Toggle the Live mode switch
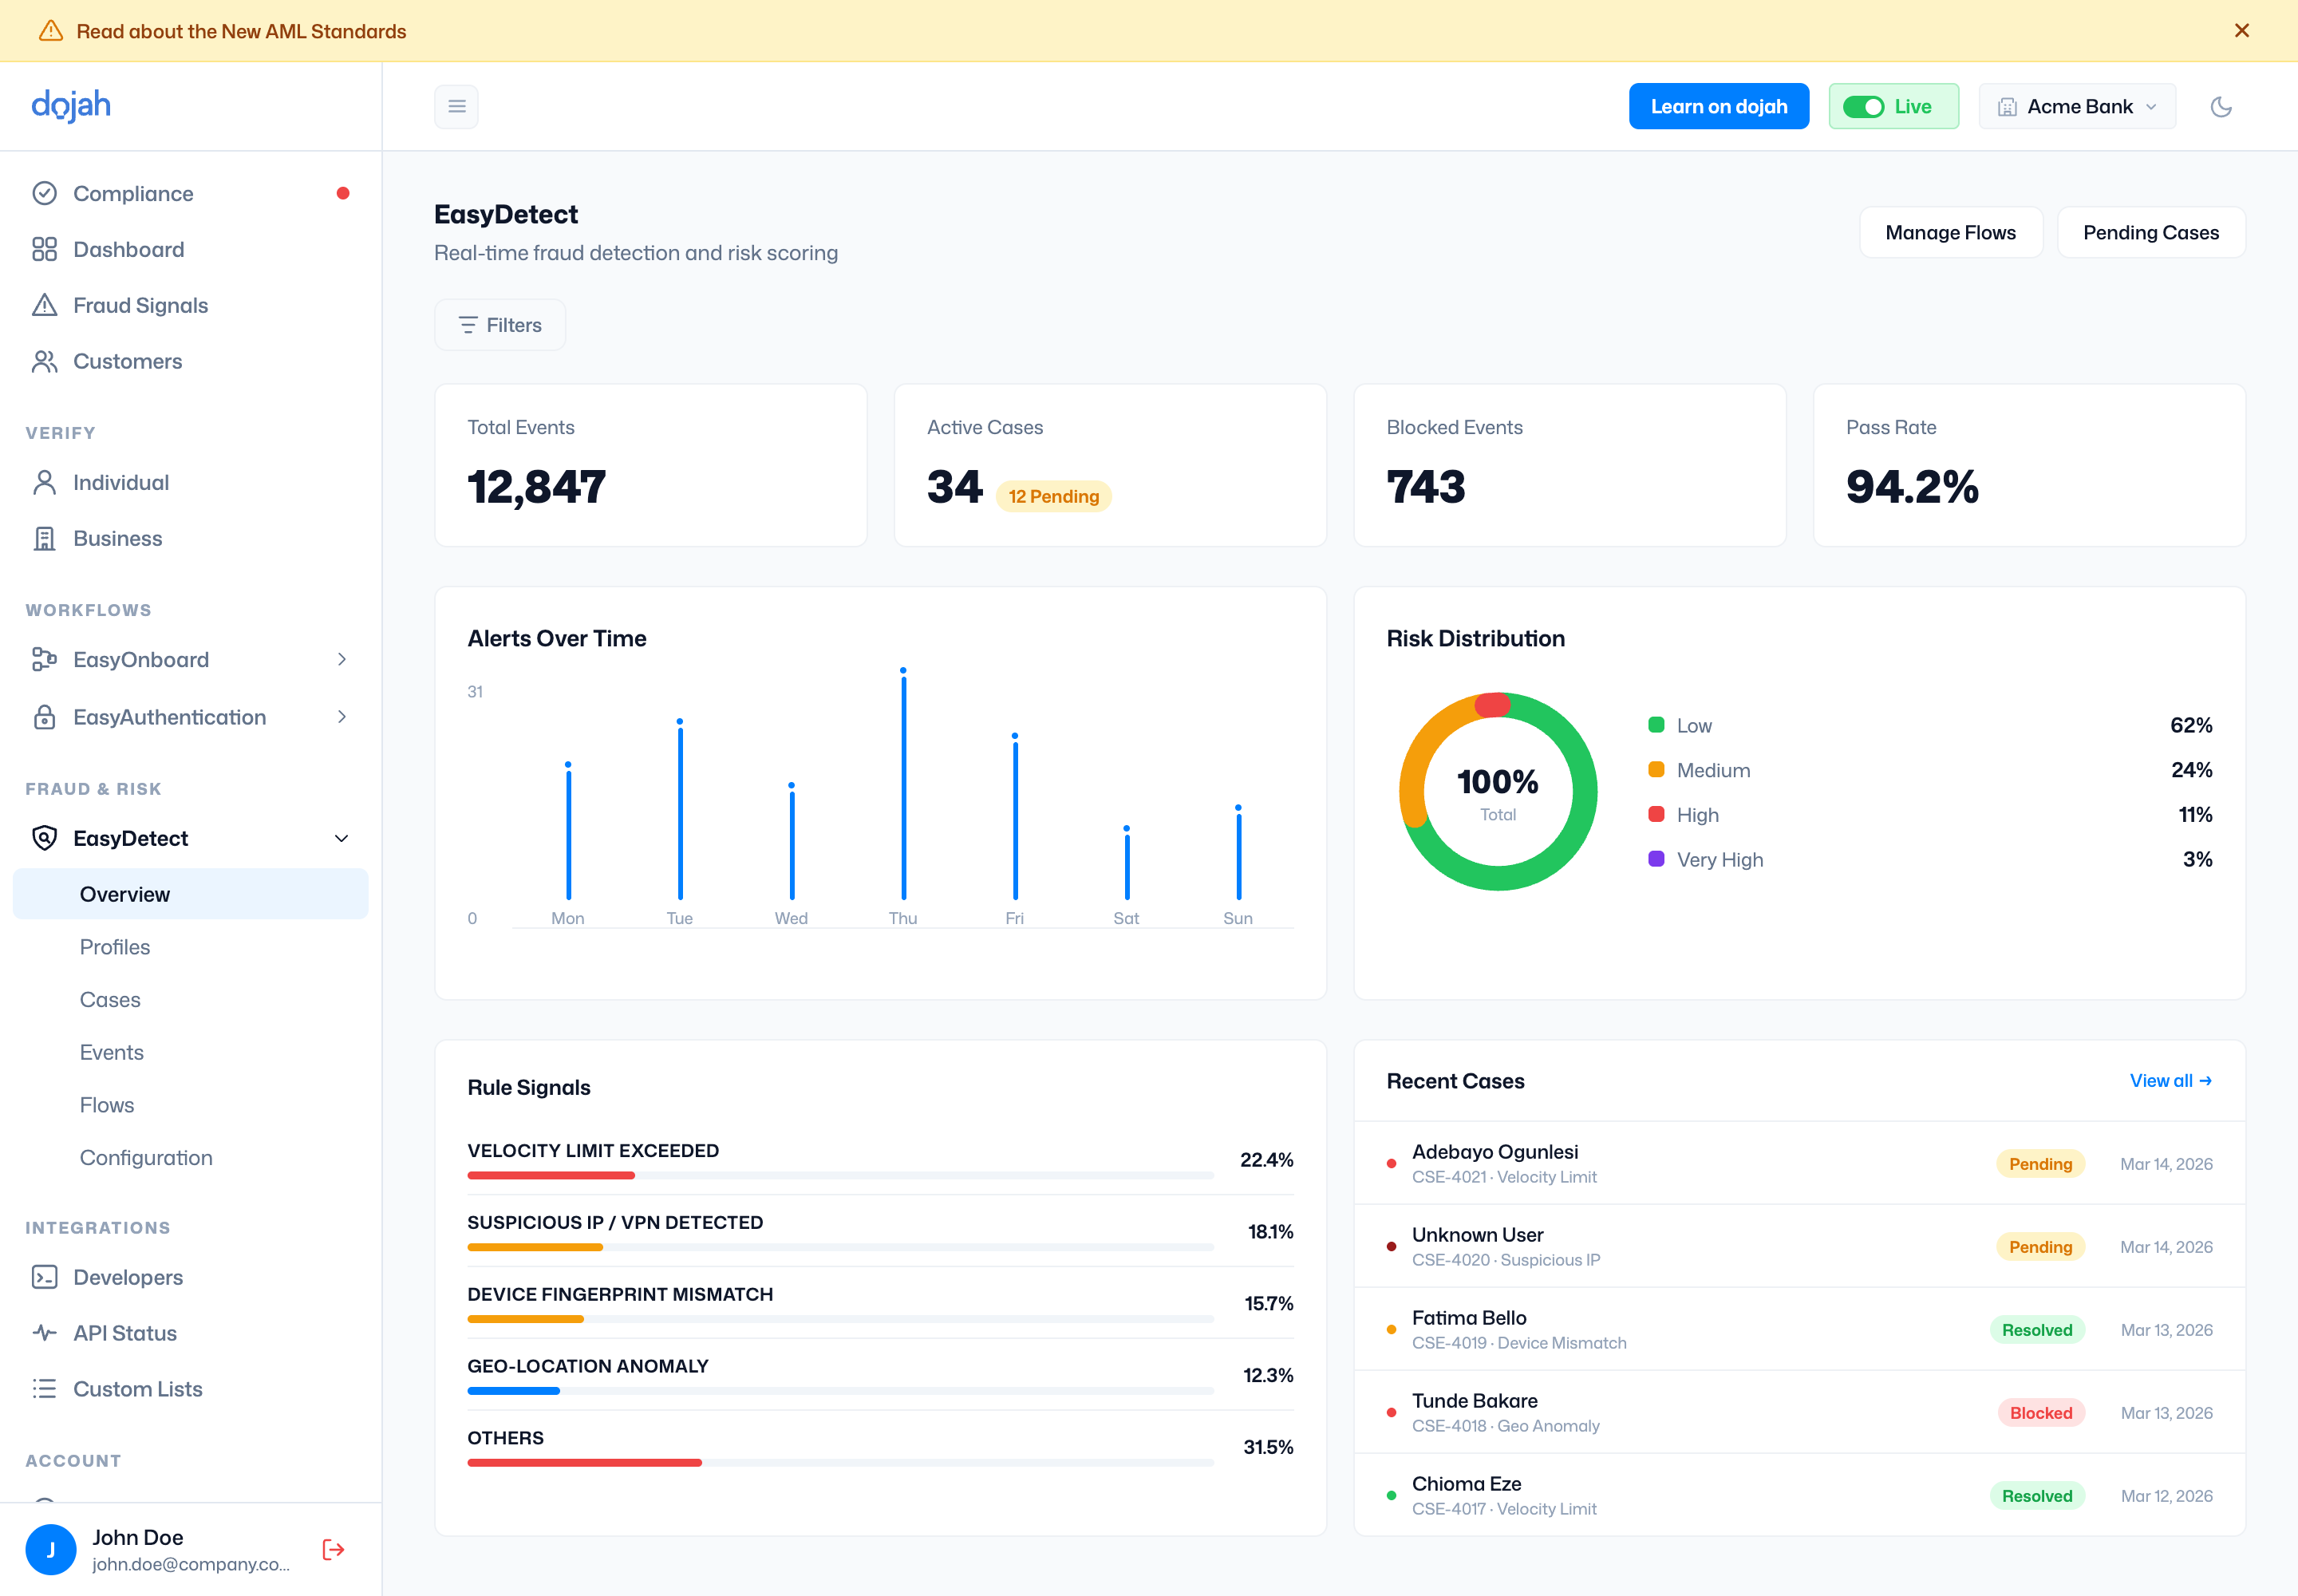Image resolution: width=2298 pixels, height=1596 pixels. pyautogui.click(x=1863, y=107)
